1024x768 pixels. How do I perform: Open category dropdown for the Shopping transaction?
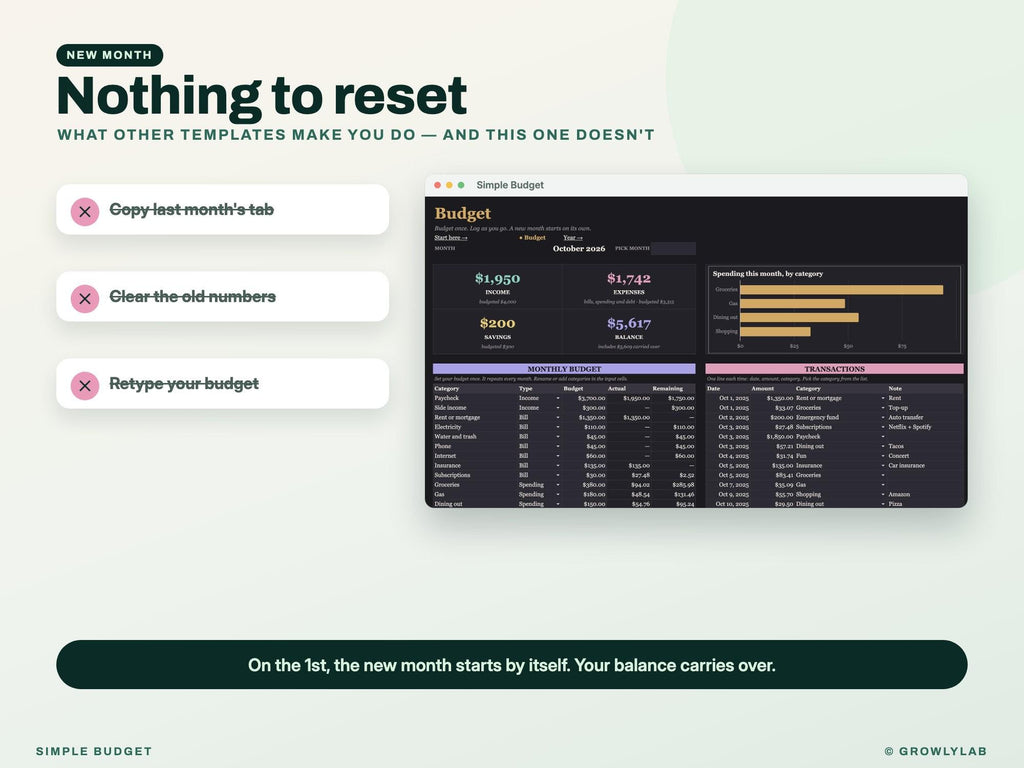883,494
